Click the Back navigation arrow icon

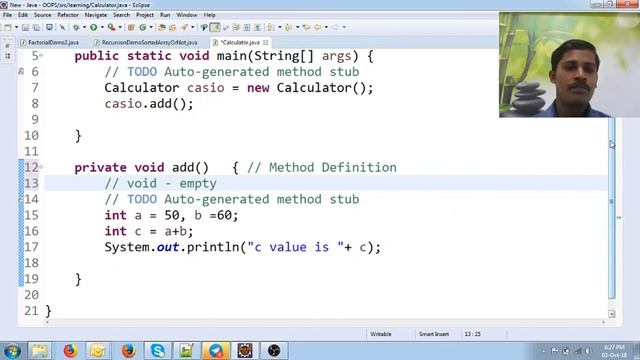click(318, 27)
